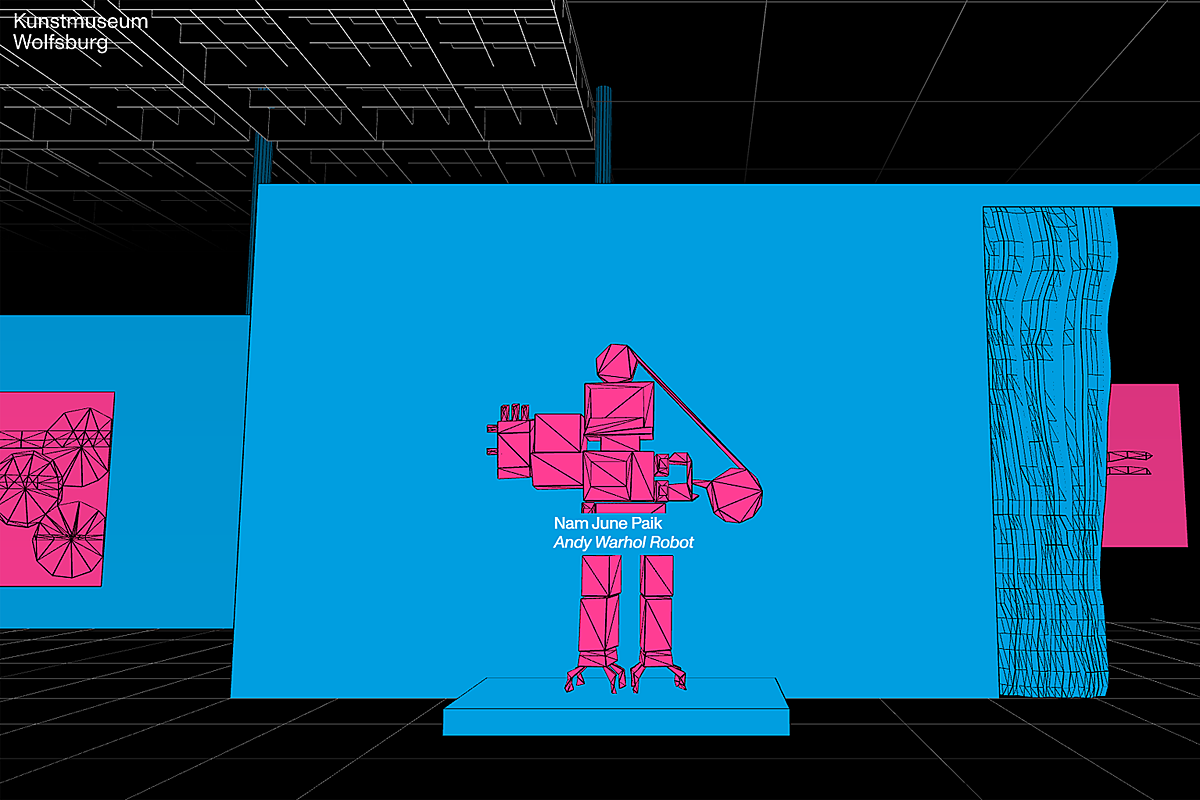
Task: Click the Kunstmuseum Wolfsburg logo
Action: (x=80, y=32)
